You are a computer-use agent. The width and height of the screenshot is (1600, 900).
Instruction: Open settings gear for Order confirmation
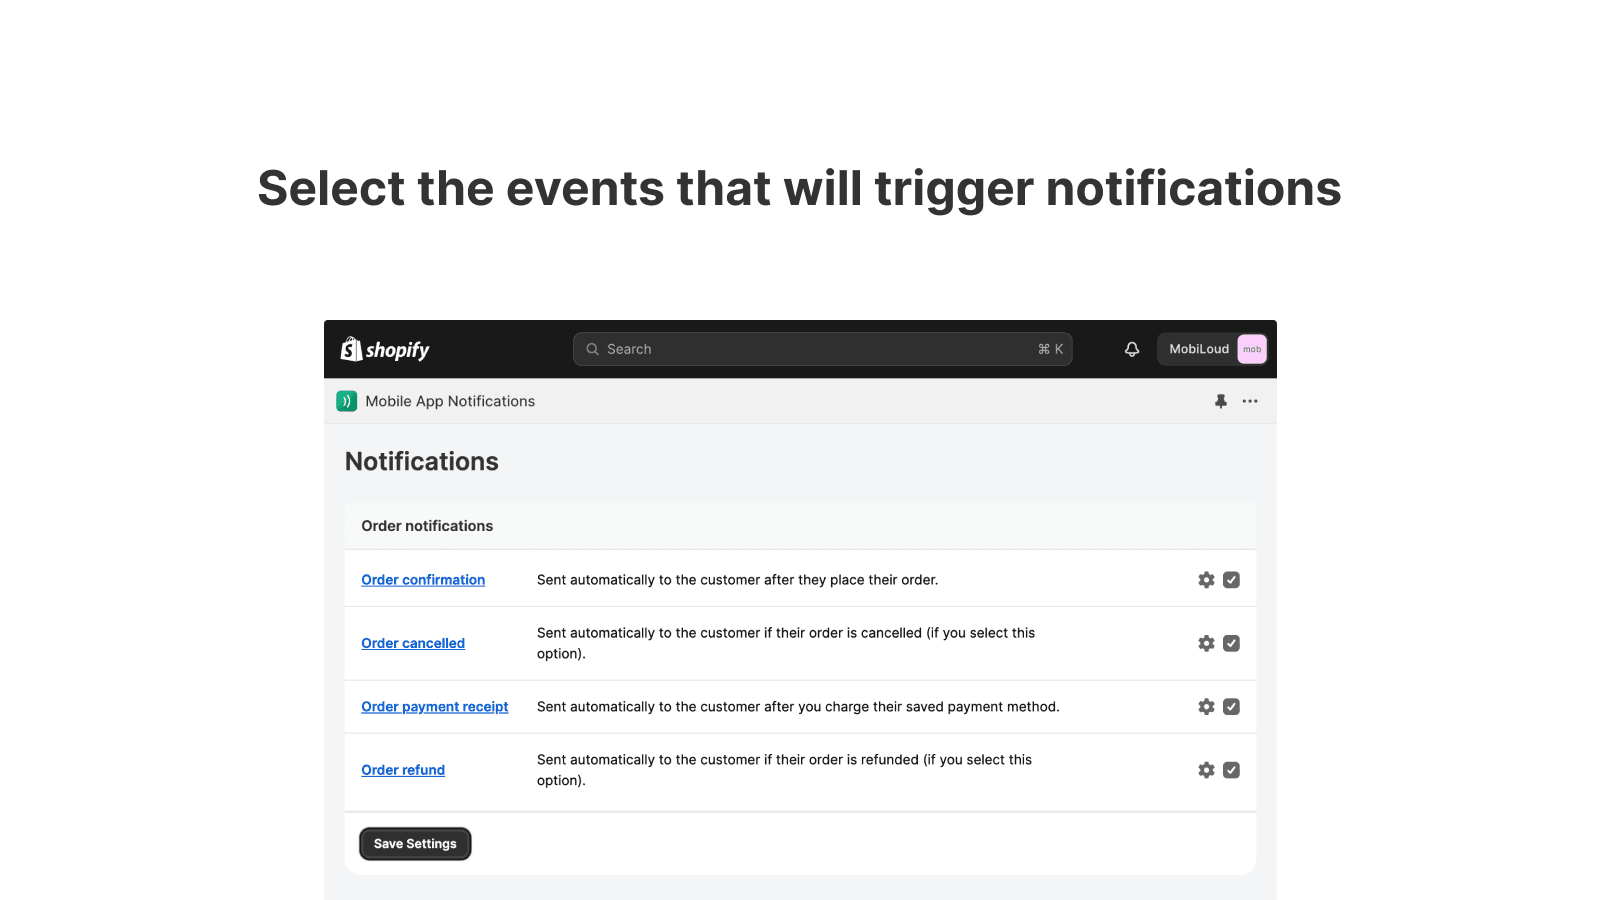1206,580
